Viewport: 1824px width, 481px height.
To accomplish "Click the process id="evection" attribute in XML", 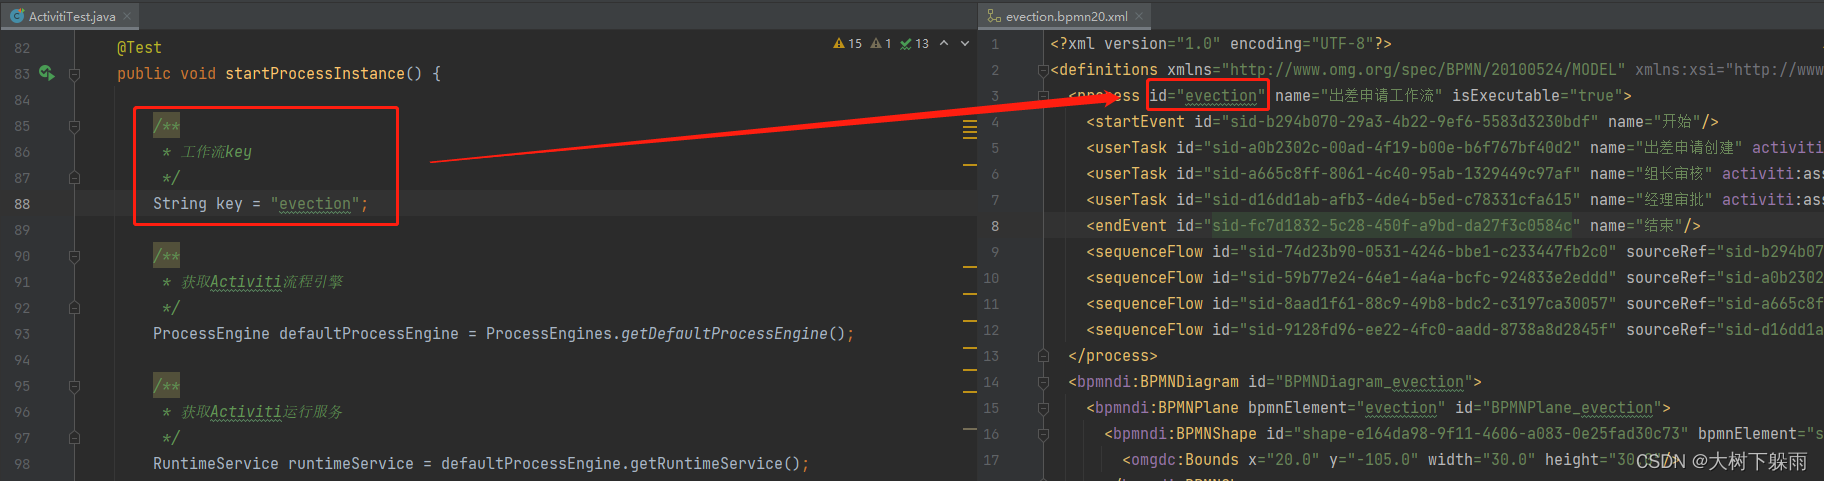I will [x=1208, y=96].
